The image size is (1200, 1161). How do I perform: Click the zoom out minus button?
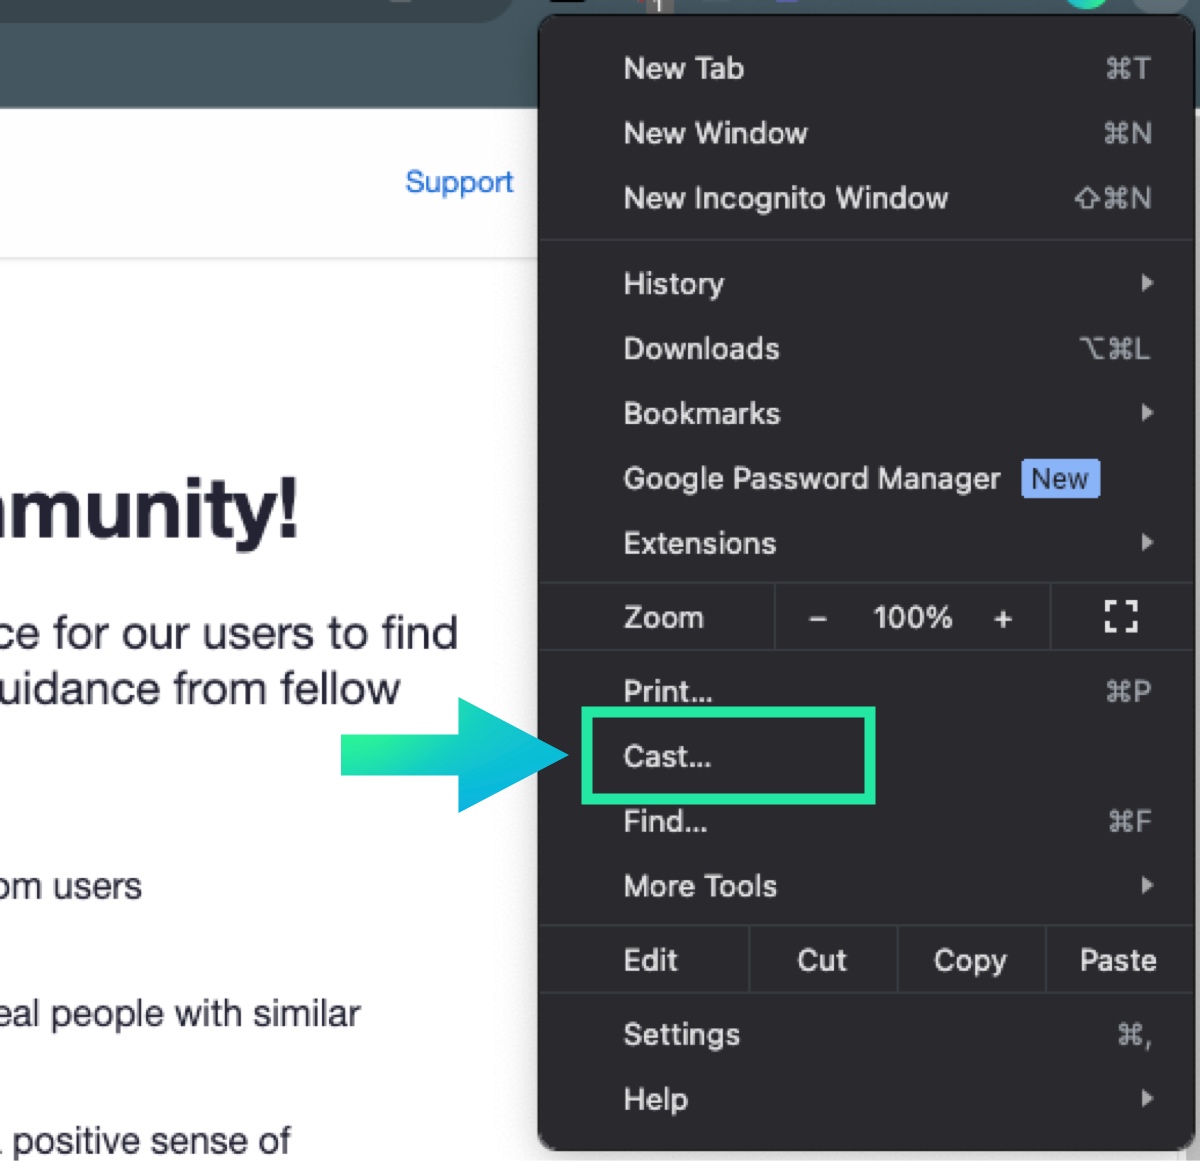point(817,619)
